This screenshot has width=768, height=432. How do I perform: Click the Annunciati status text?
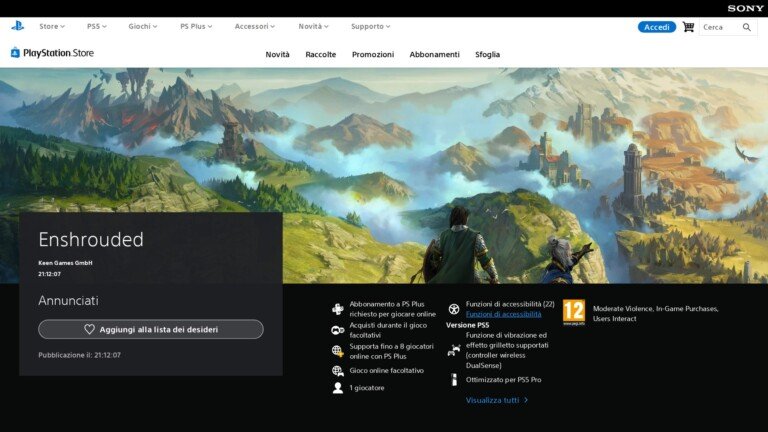[x=69, y=300]
